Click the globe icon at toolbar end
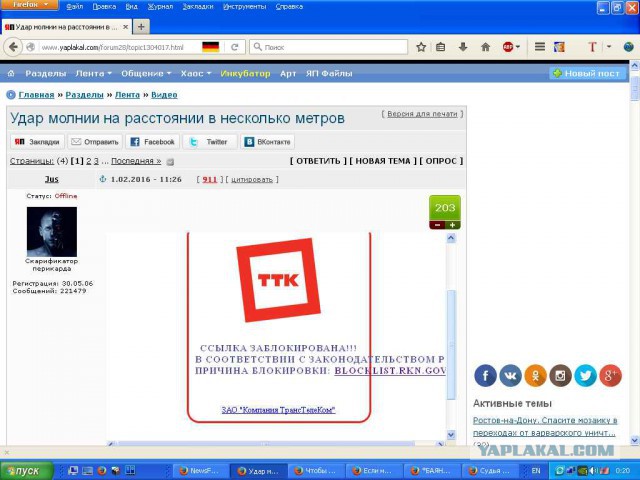The height and width of the screenshot is (480, 640). pyautogui.click(x=629, y=47)
